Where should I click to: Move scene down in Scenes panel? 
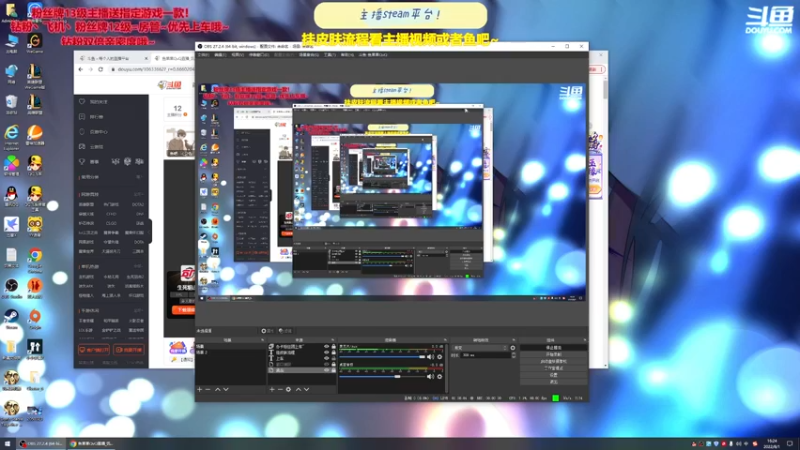click(226, 389)
